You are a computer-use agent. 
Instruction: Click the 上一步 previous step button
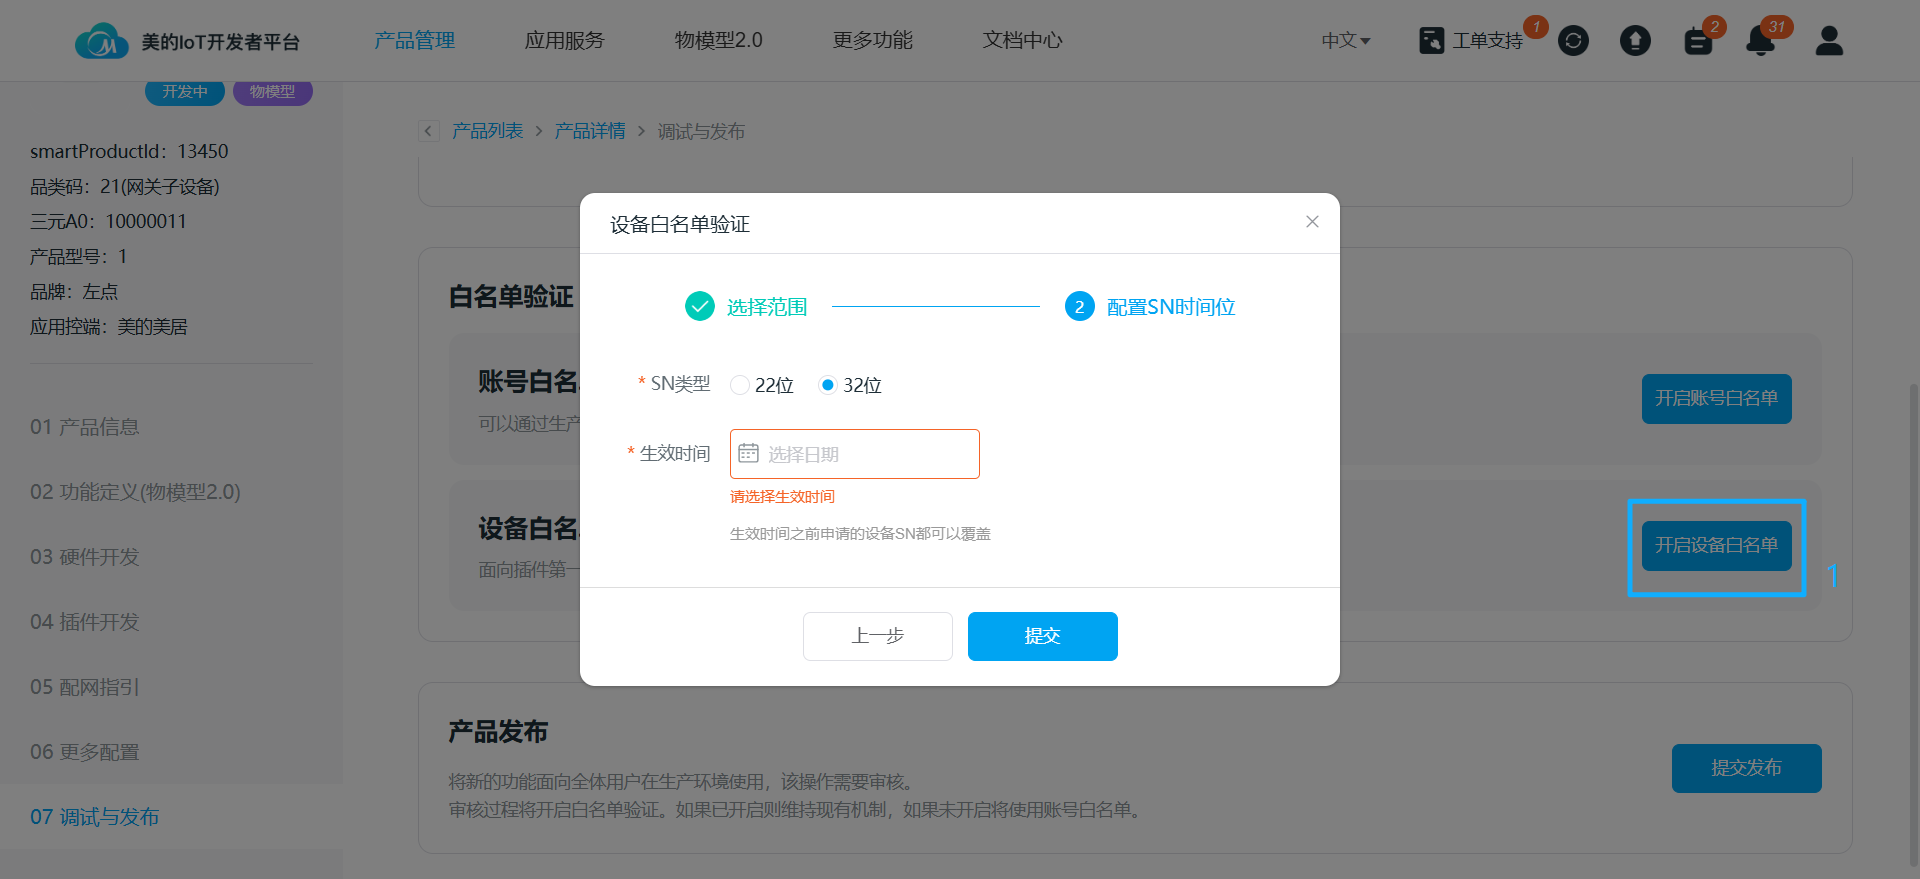[877, 636]
